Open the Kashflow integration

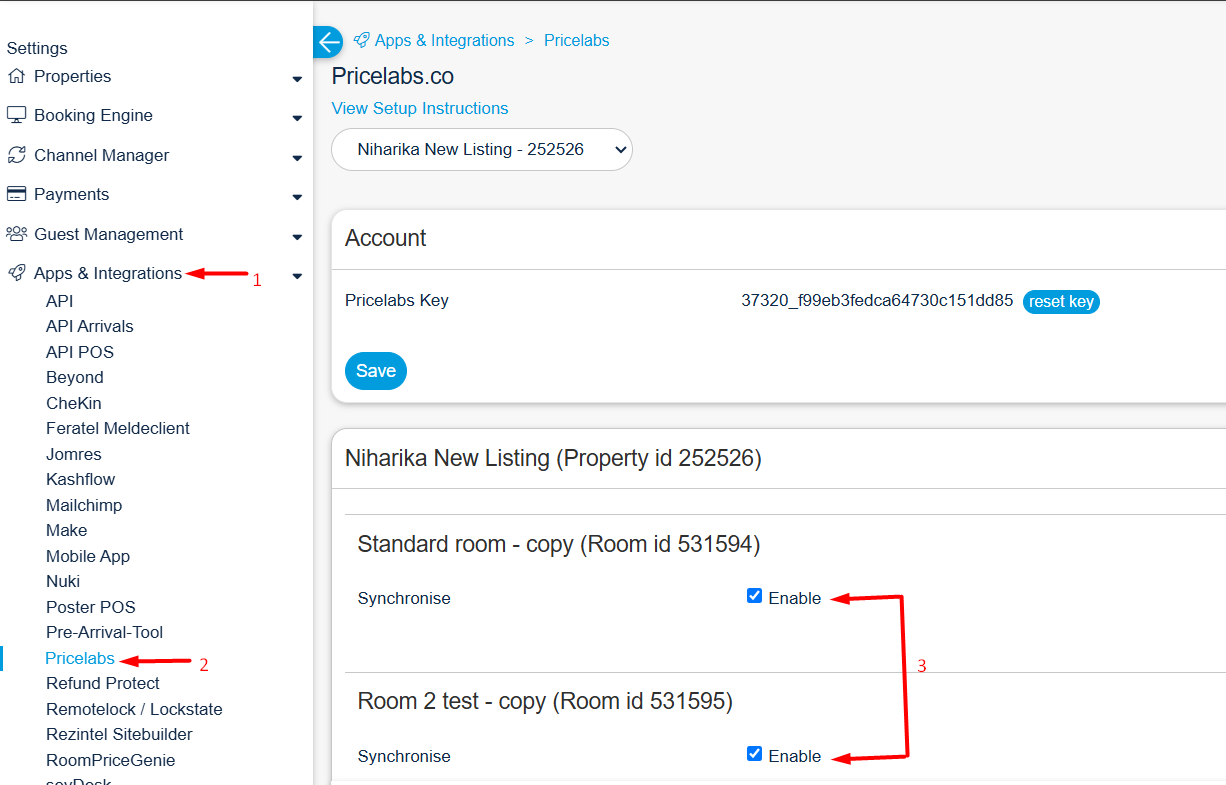[x=80, y=479]
